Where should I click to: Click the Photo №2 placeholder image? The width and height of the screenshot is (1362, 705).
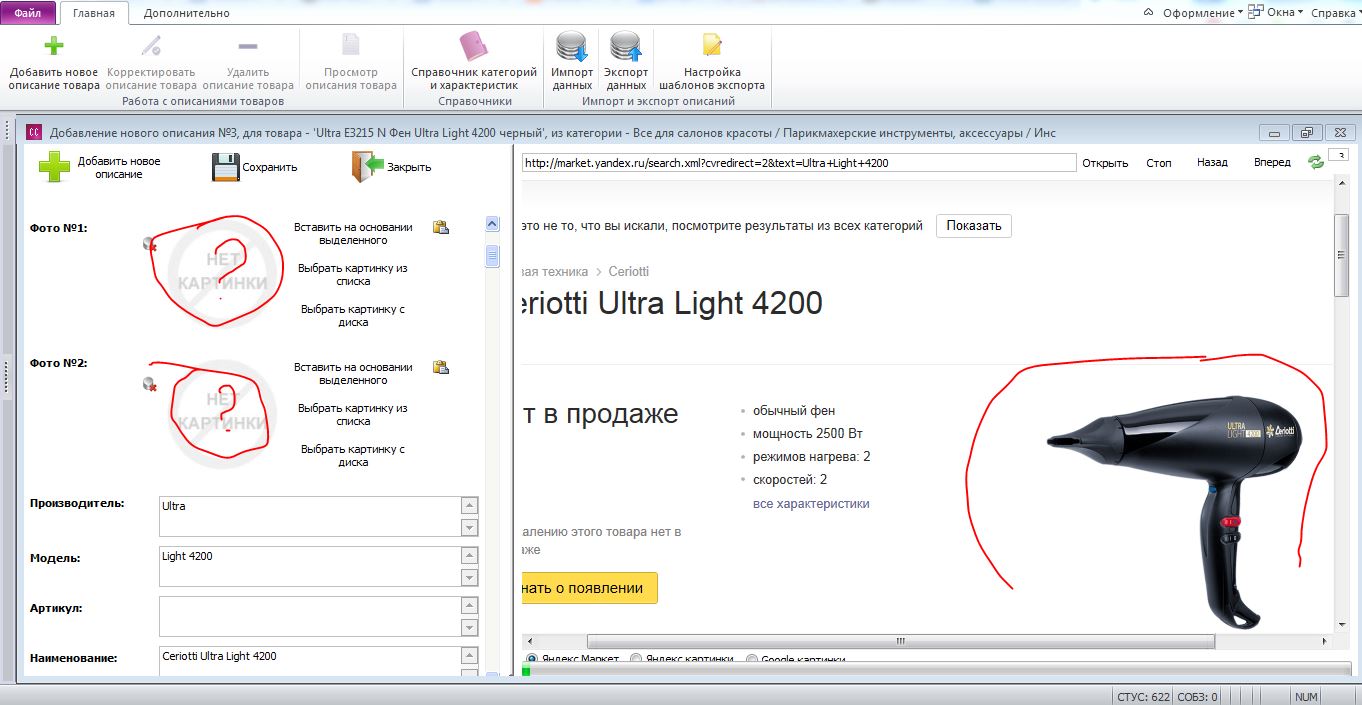coord(222,412)
